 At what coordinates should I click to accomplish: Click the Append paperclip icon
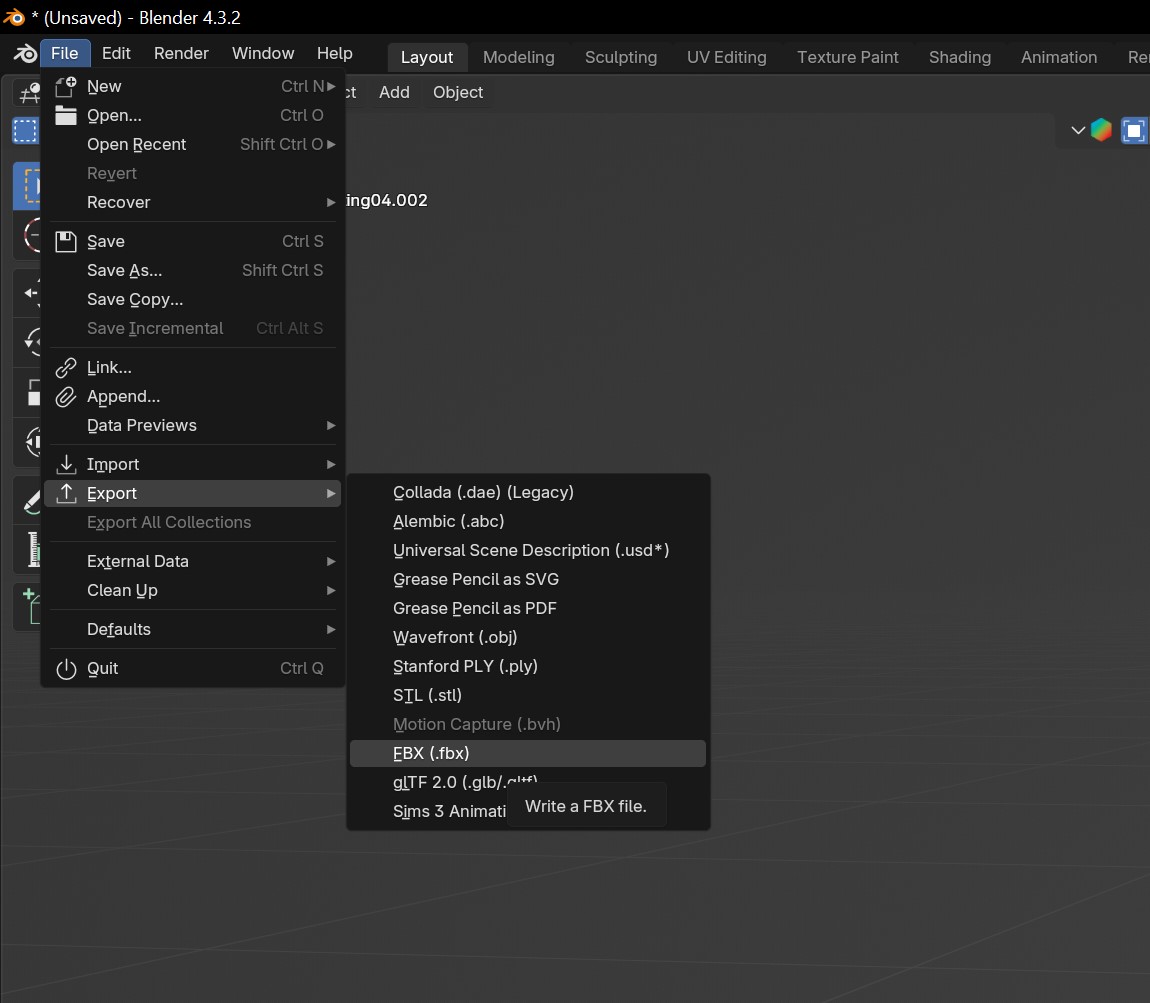pos(66,397)
